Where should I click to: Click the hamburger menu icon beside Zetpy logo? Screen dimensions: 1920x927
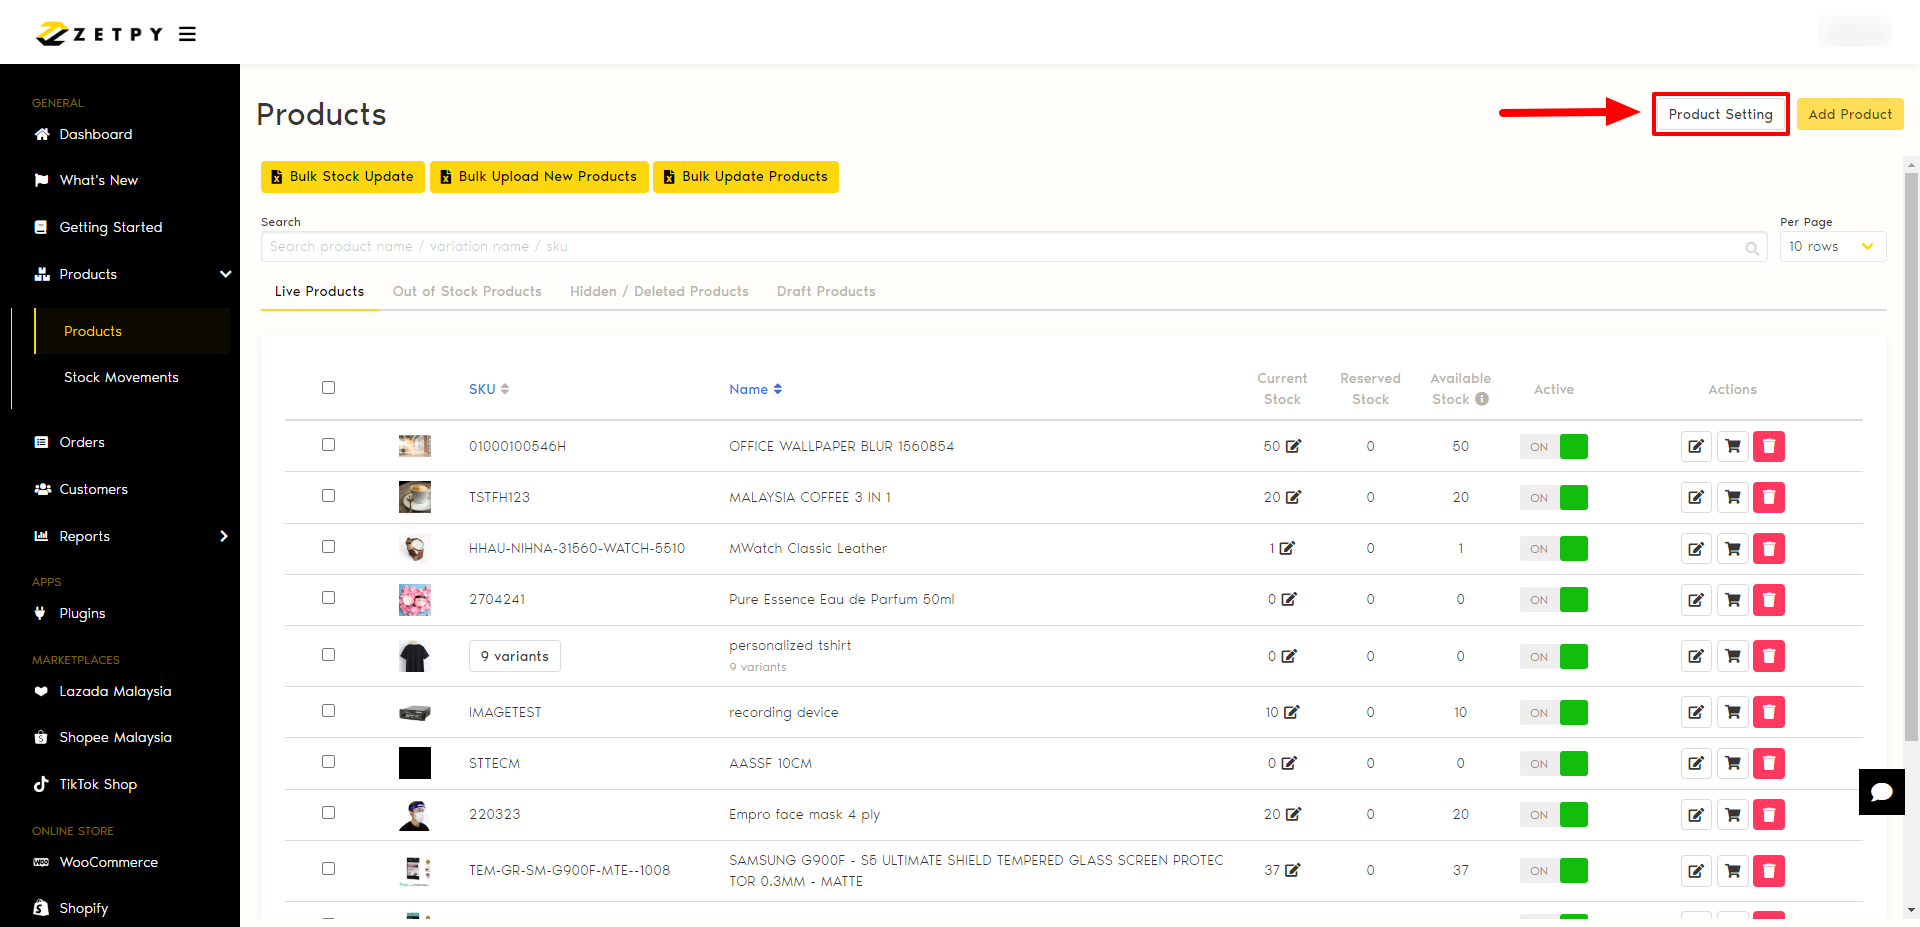(x=187, y=34)
